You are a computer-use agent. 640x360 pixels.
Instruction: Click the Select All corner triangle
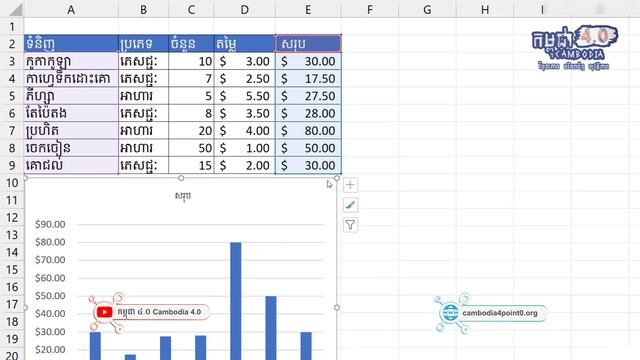point(16,9)
